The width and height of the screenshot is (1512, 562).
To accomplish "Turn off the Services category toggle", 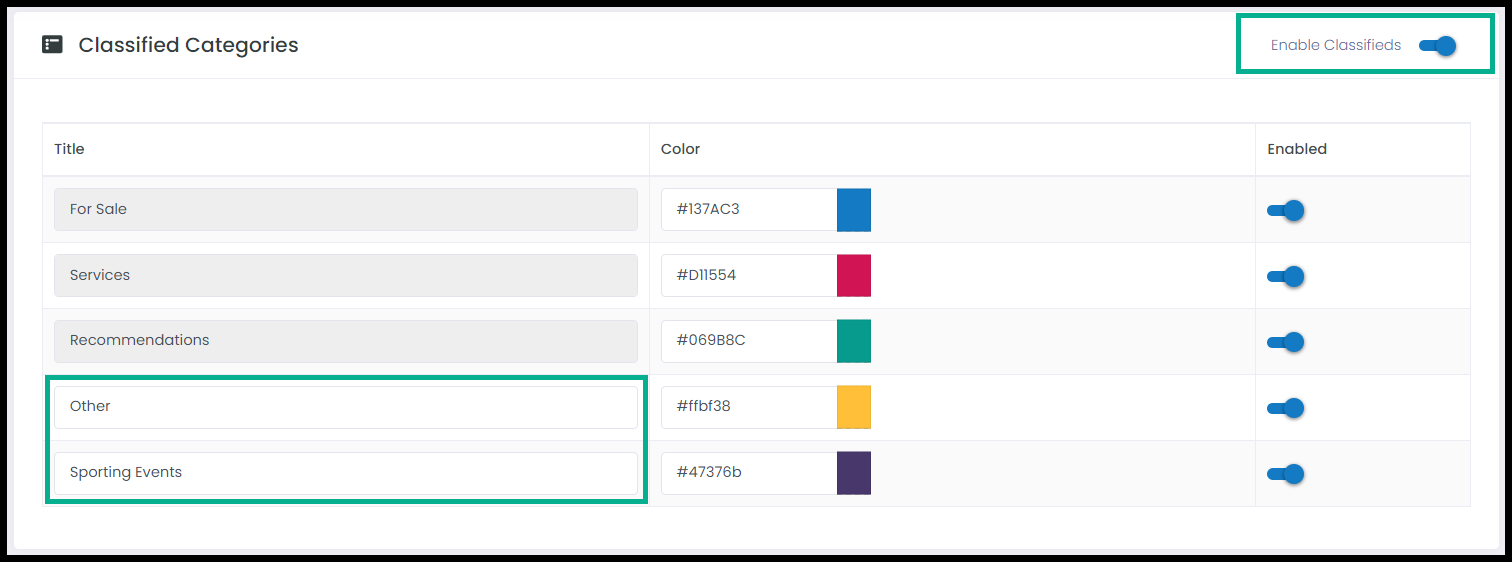I will 1286,276.
